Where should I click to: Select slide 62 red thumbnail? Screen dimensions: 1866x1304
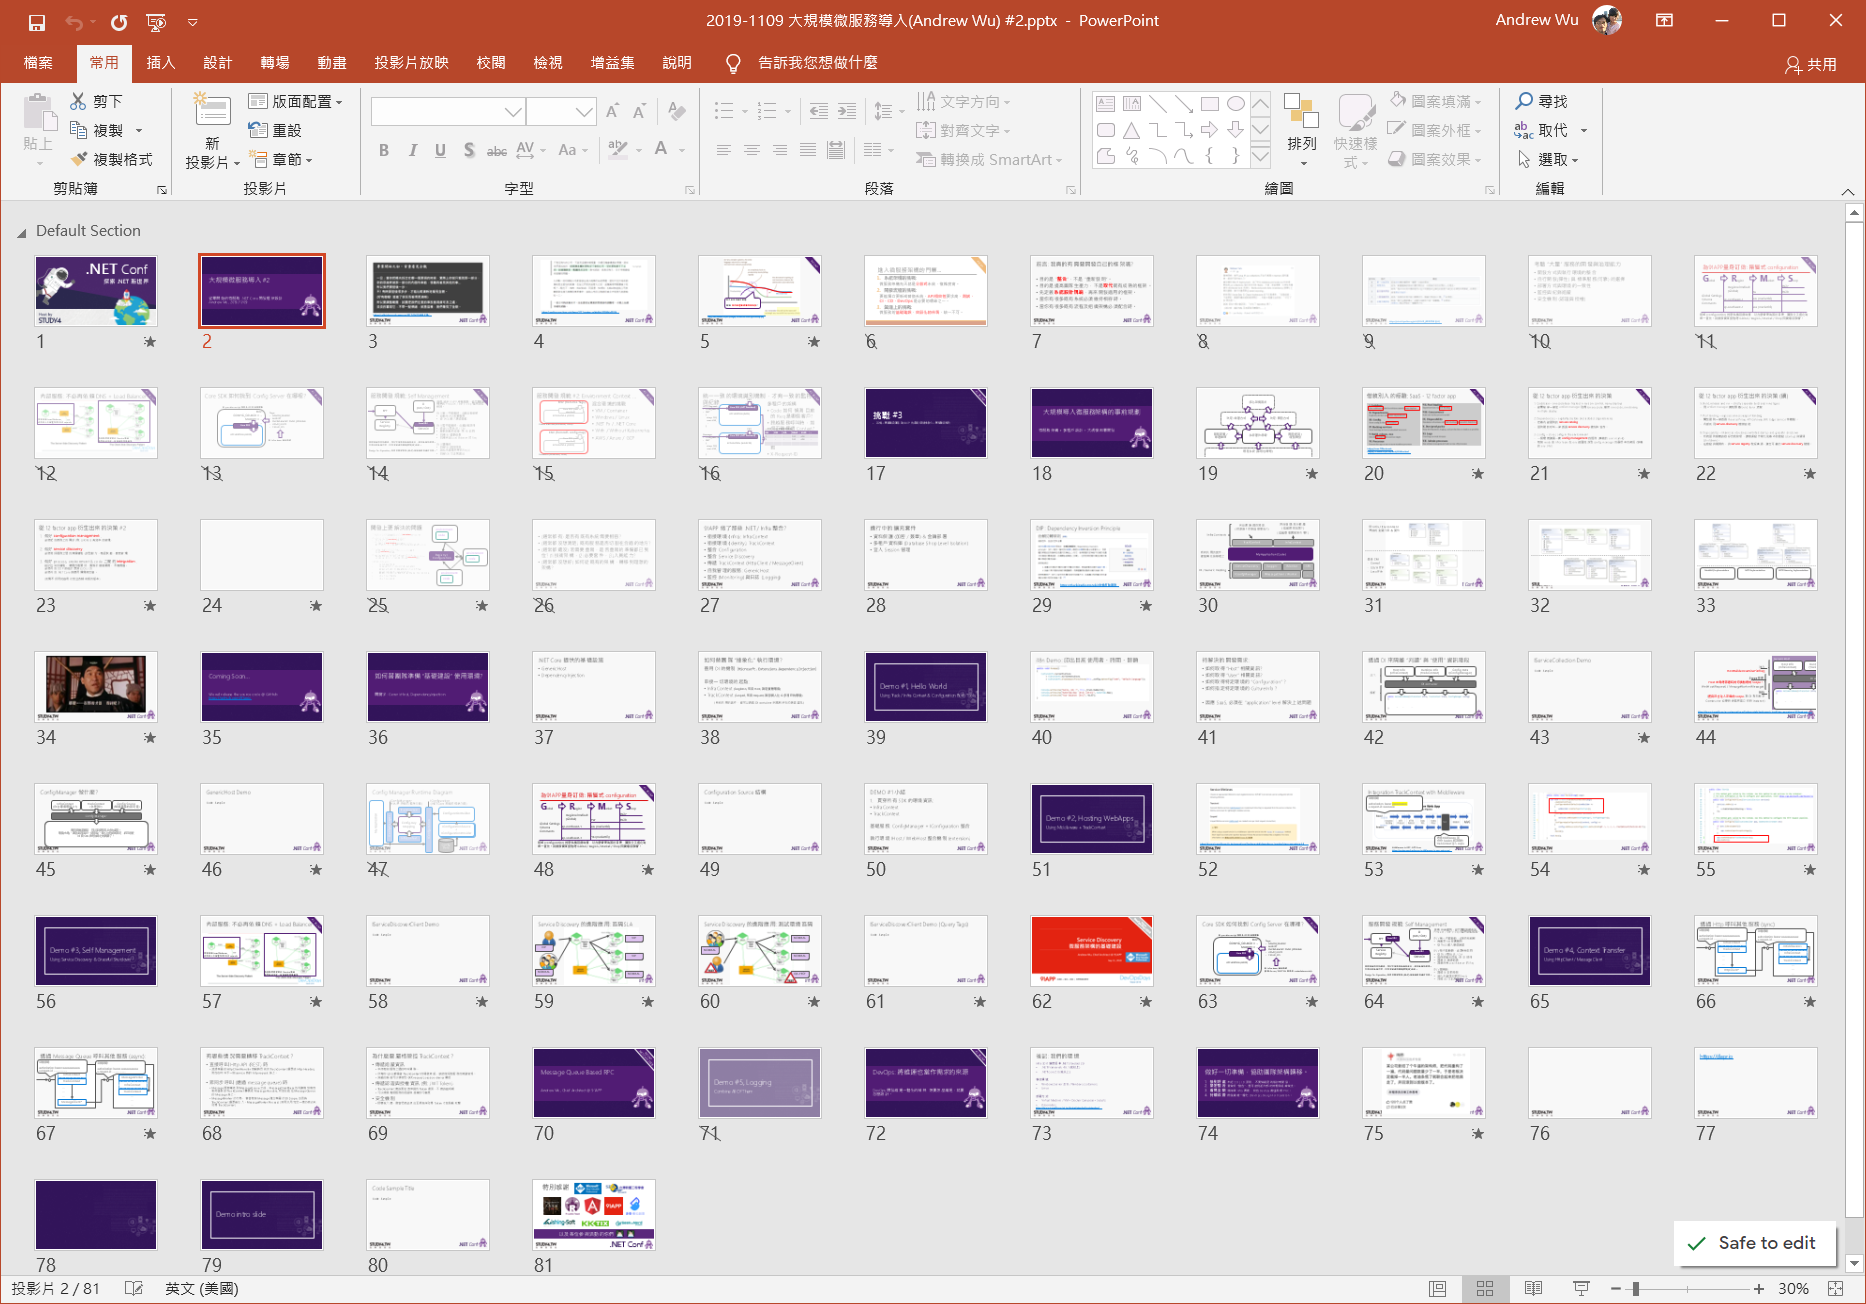(x=1091, y=951)
